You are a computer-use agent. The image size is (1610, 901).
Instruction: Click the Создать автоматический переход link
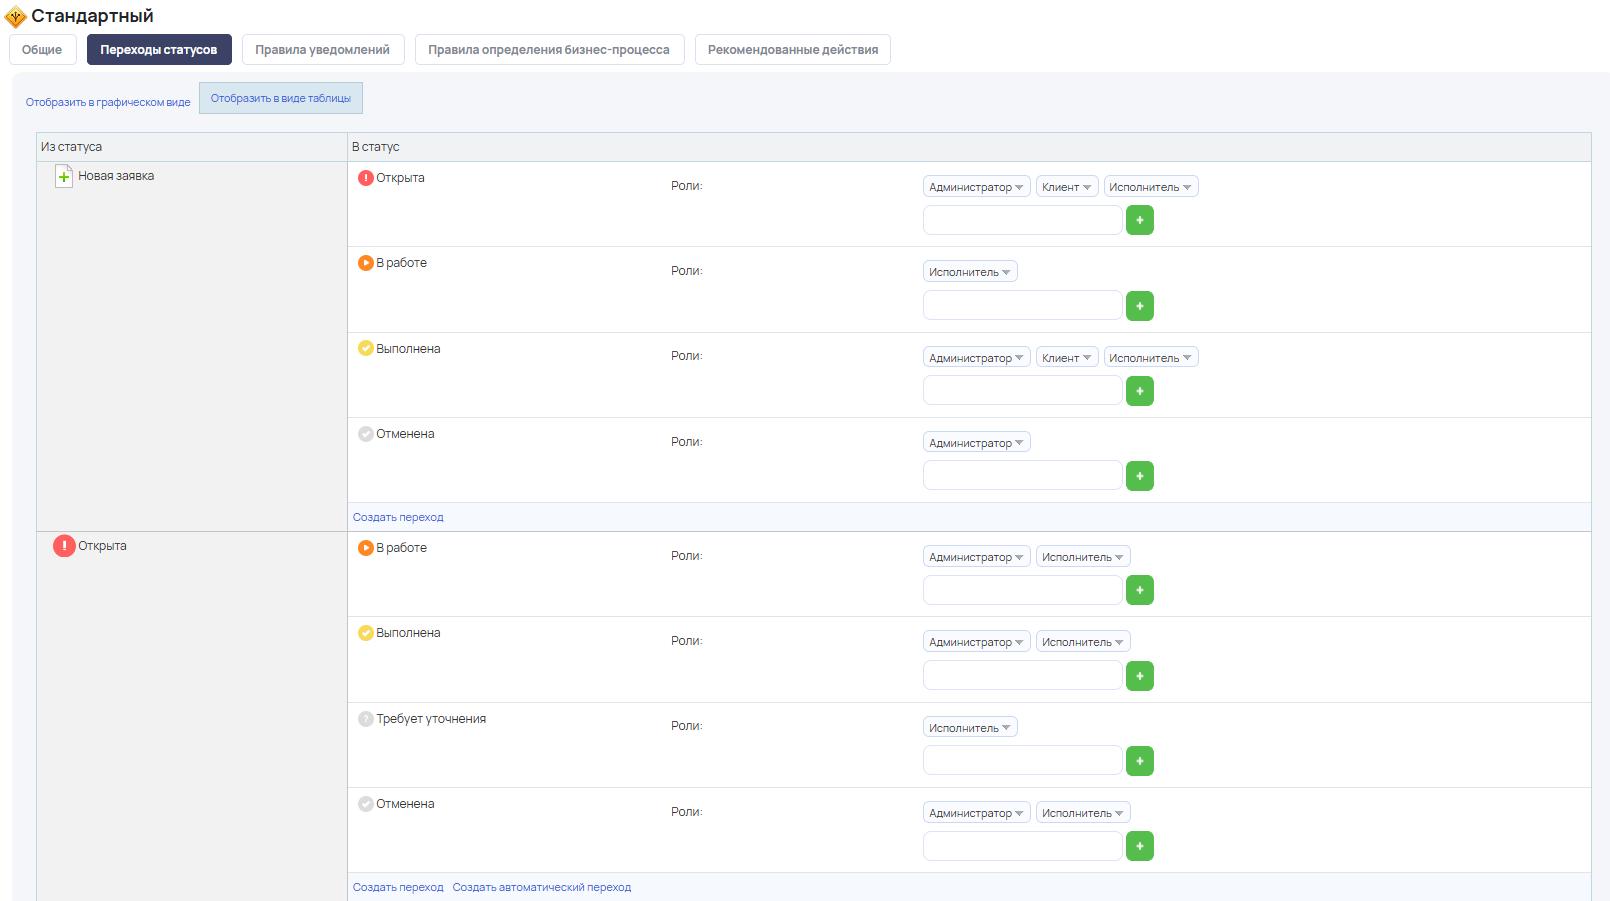[541, 887]
